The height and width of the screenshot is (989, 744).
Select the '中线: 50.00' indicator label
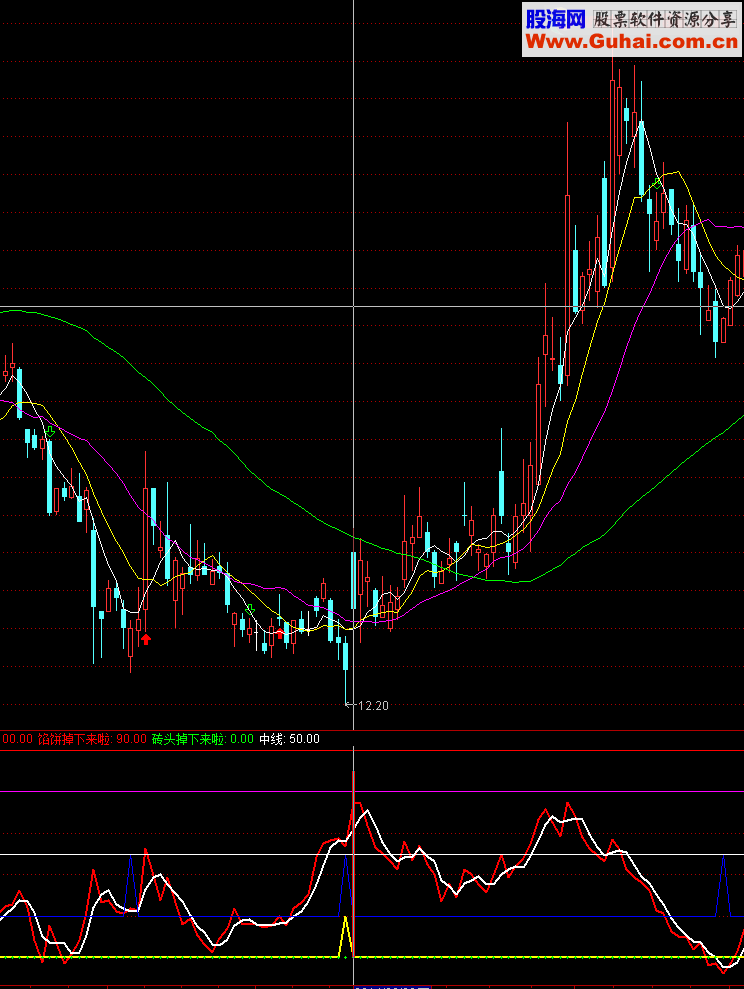point(289,739)
